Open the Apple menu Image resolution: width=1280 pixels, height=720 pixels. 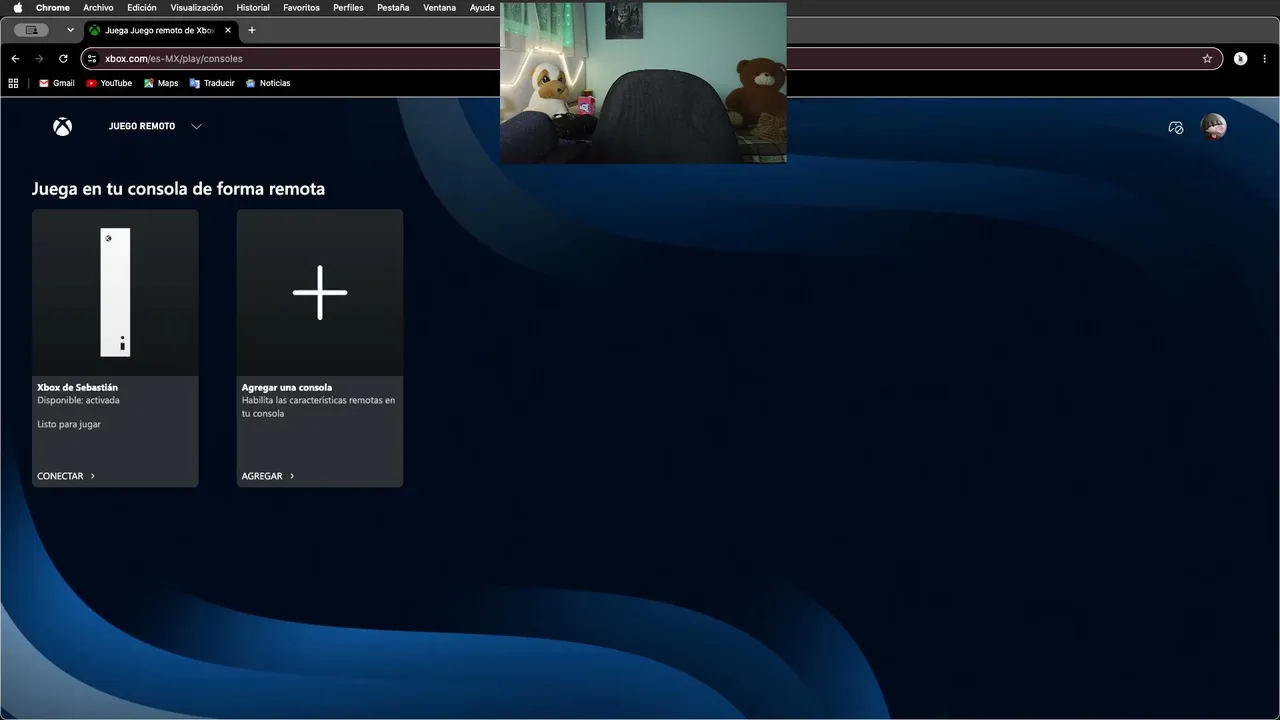tap(18, 8)
